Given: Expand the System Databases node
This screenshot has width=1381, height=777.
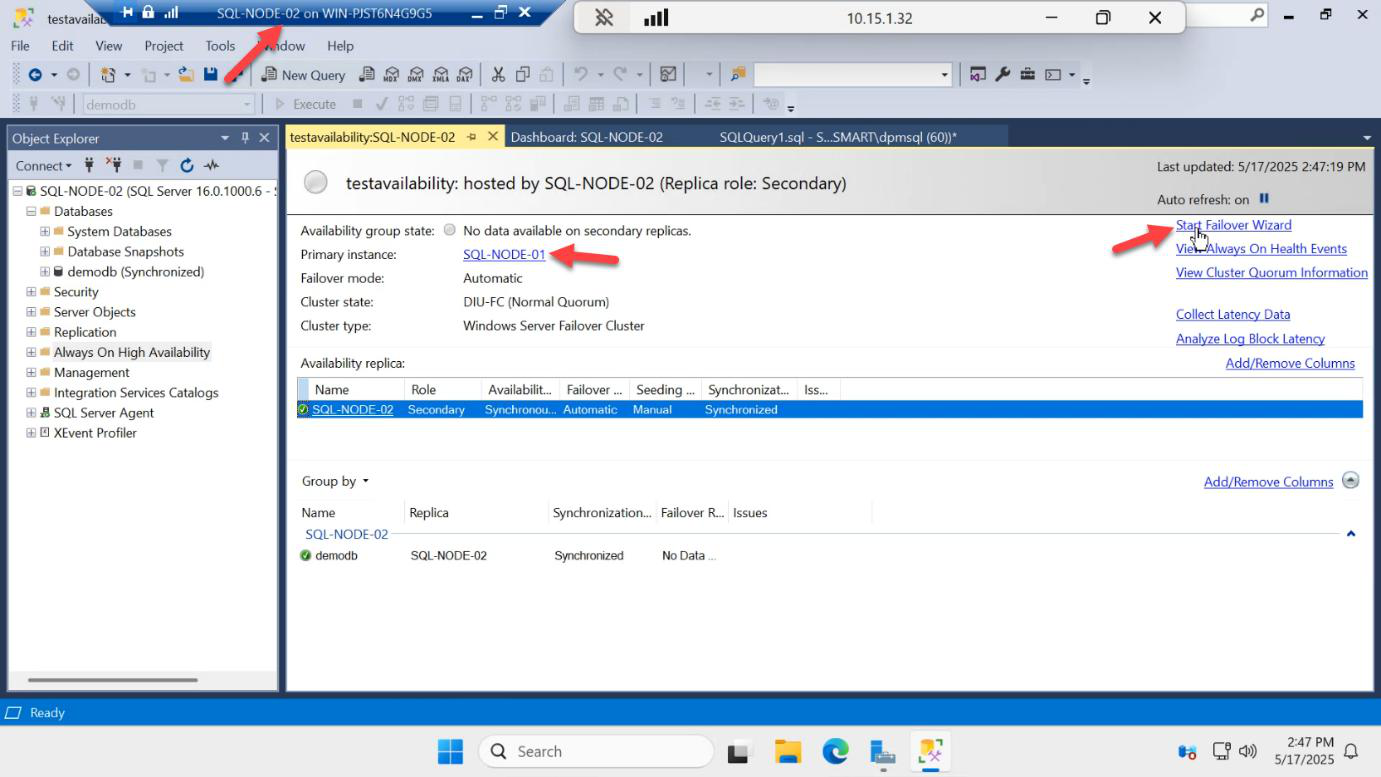Looking at the screenshot, I should [x=45, y=231].
